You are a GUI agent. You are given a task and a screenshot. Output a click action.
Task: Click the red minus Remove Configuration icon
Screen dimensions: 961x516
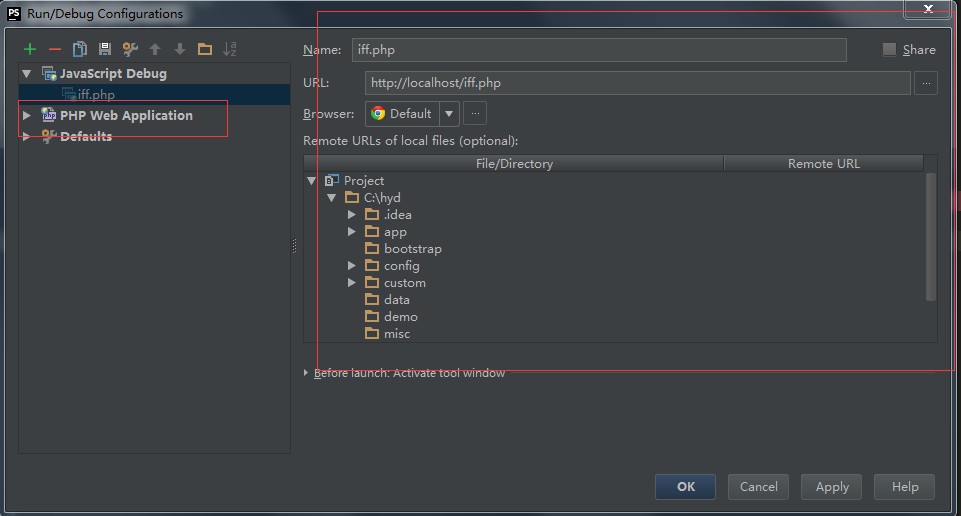55,49
